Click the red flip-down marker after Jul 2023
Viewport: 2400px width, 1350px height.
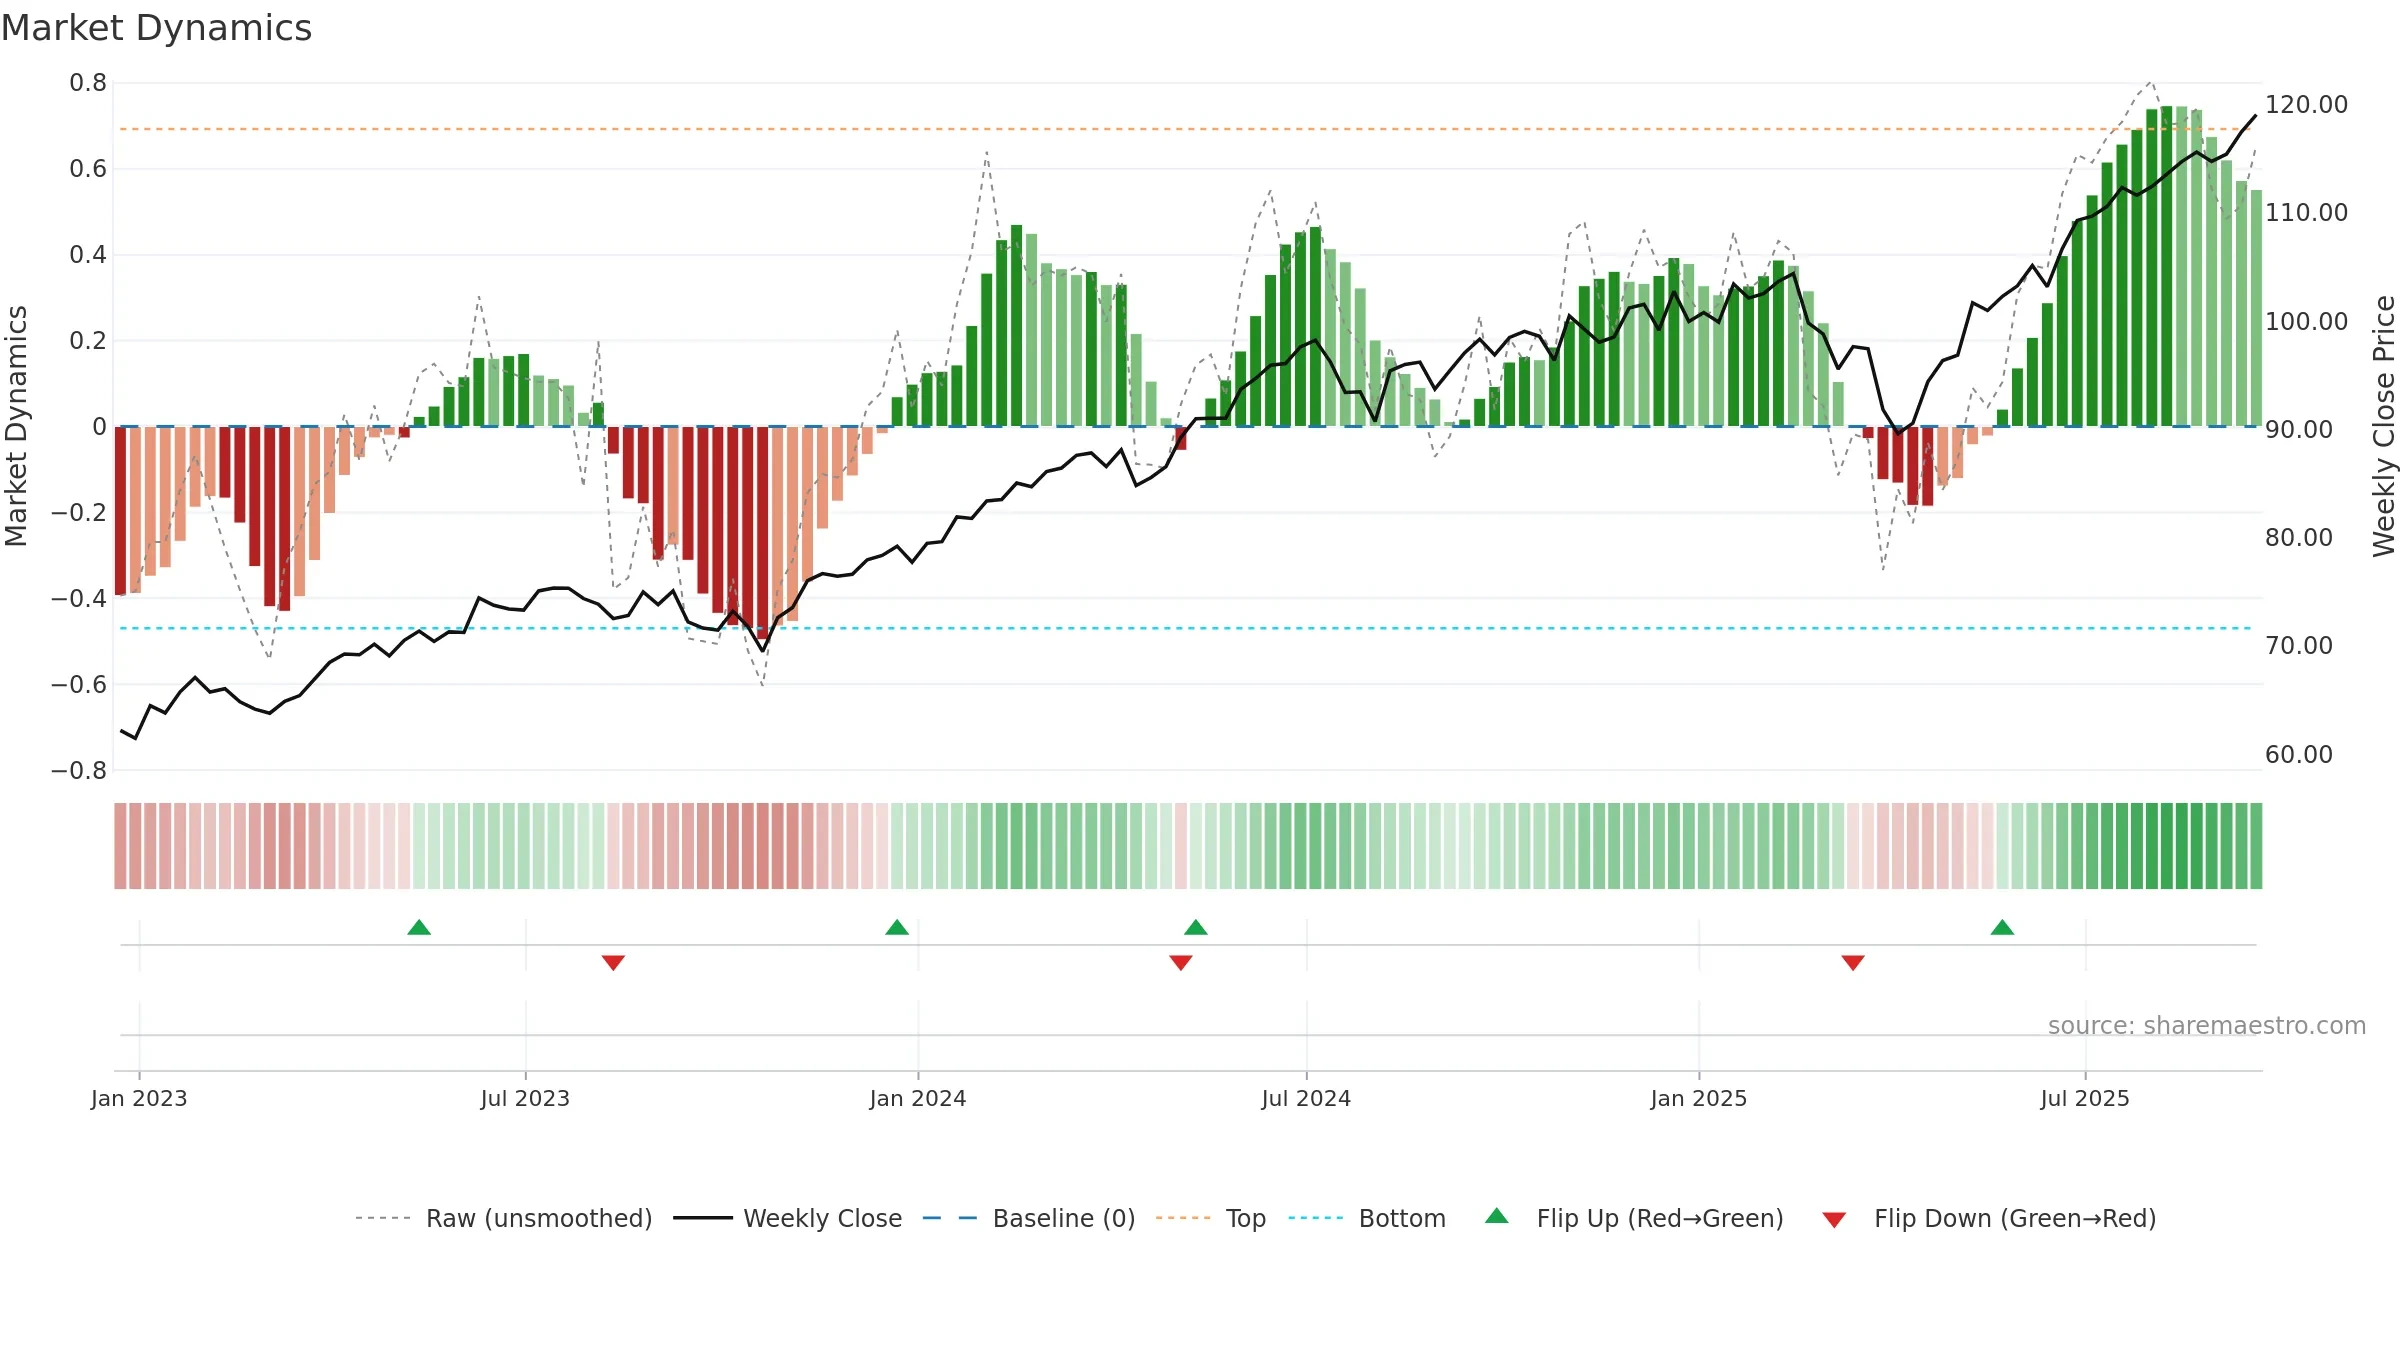(613, 962)
